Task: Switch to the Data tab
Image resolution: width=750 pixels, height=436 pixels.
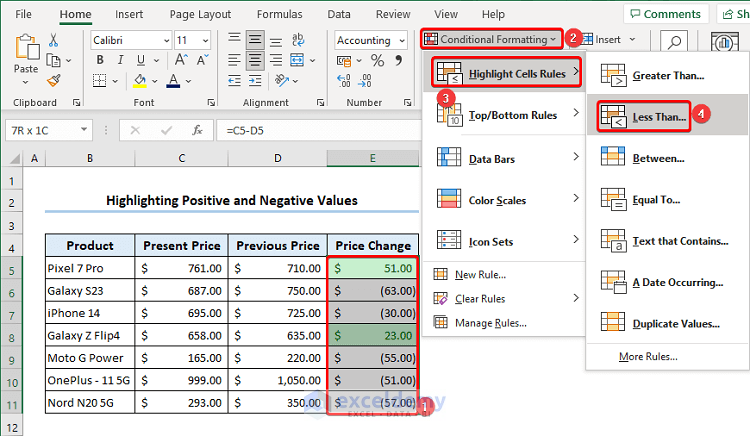Action: [339, 14]
